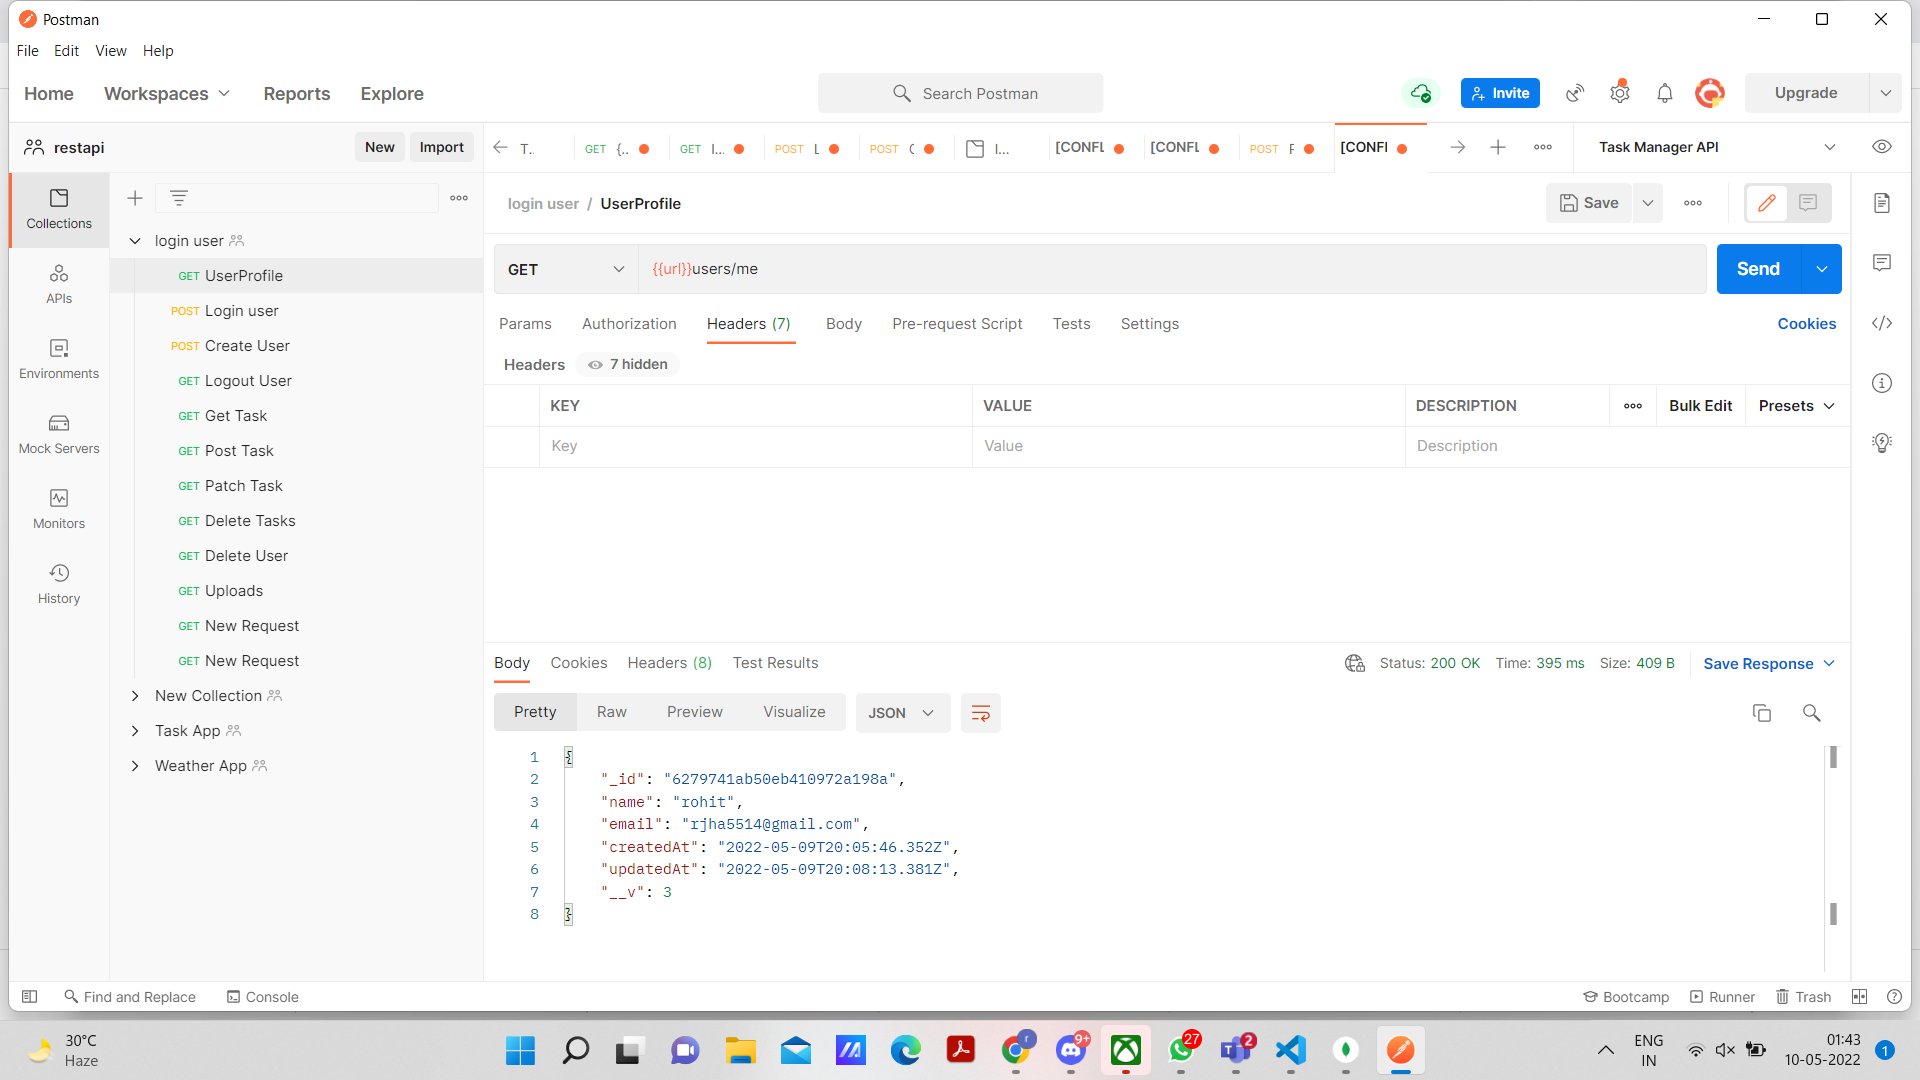Open the History sidebar panel

point(59,584)
